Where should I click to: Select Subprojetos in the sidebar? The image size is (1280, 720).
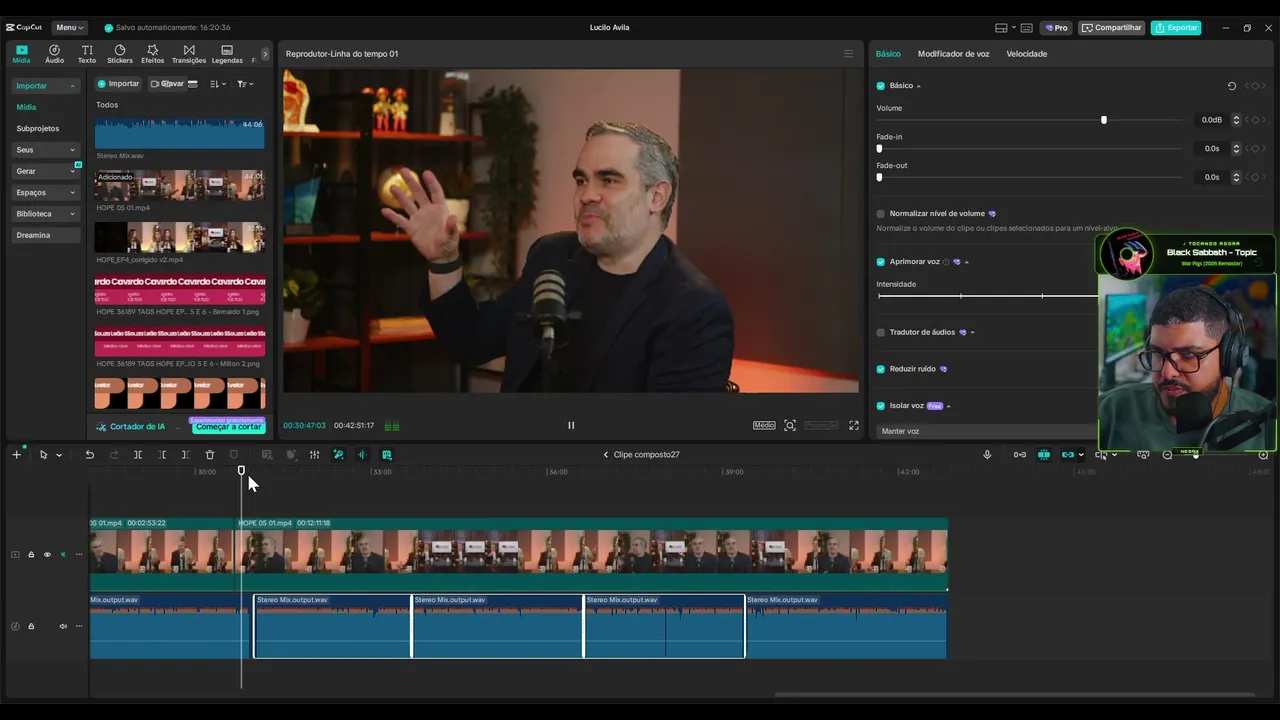point(38,129)
